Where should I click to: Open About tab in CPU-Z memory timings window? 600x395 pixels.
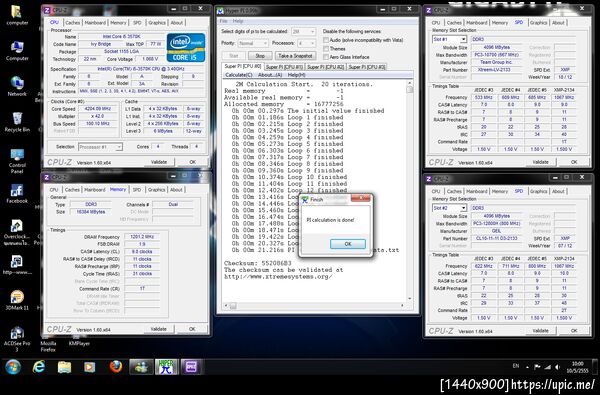coord(176,189)
